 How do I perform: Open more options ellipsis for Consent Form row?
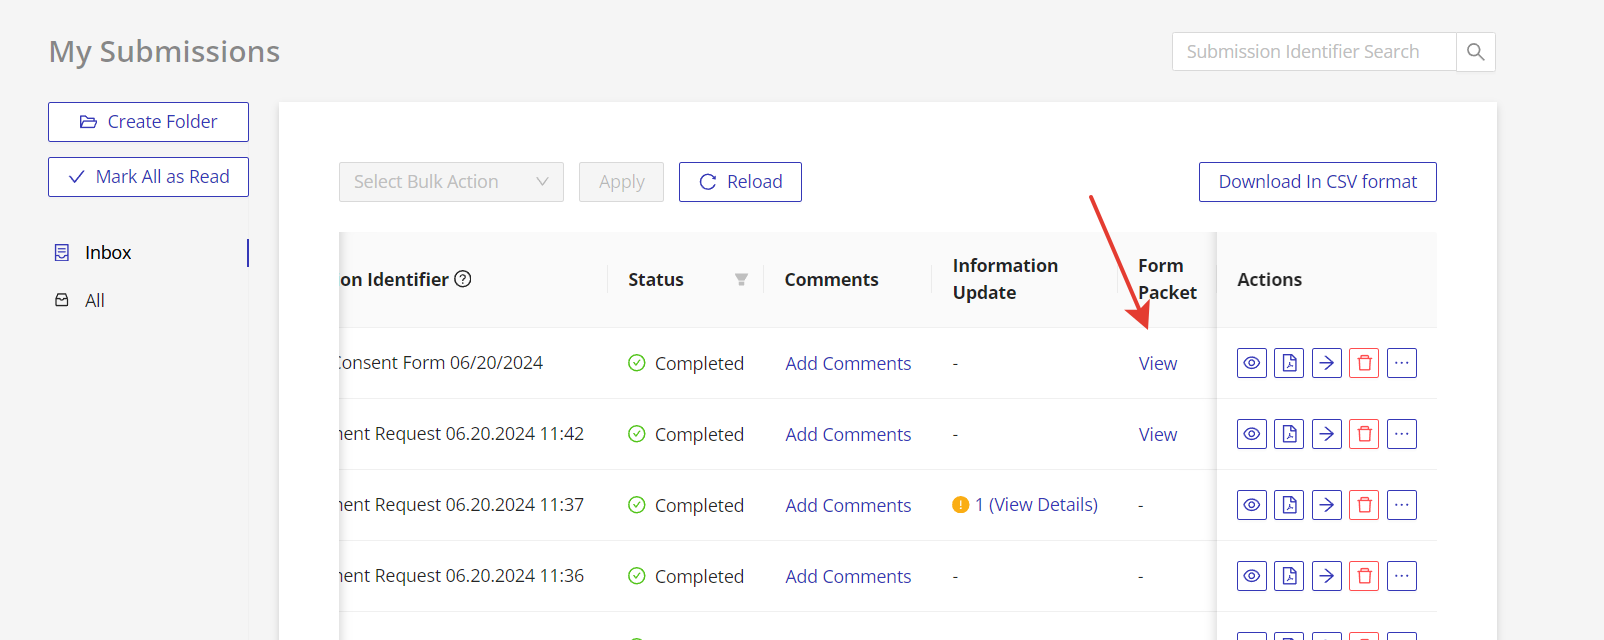point(1402,363)
